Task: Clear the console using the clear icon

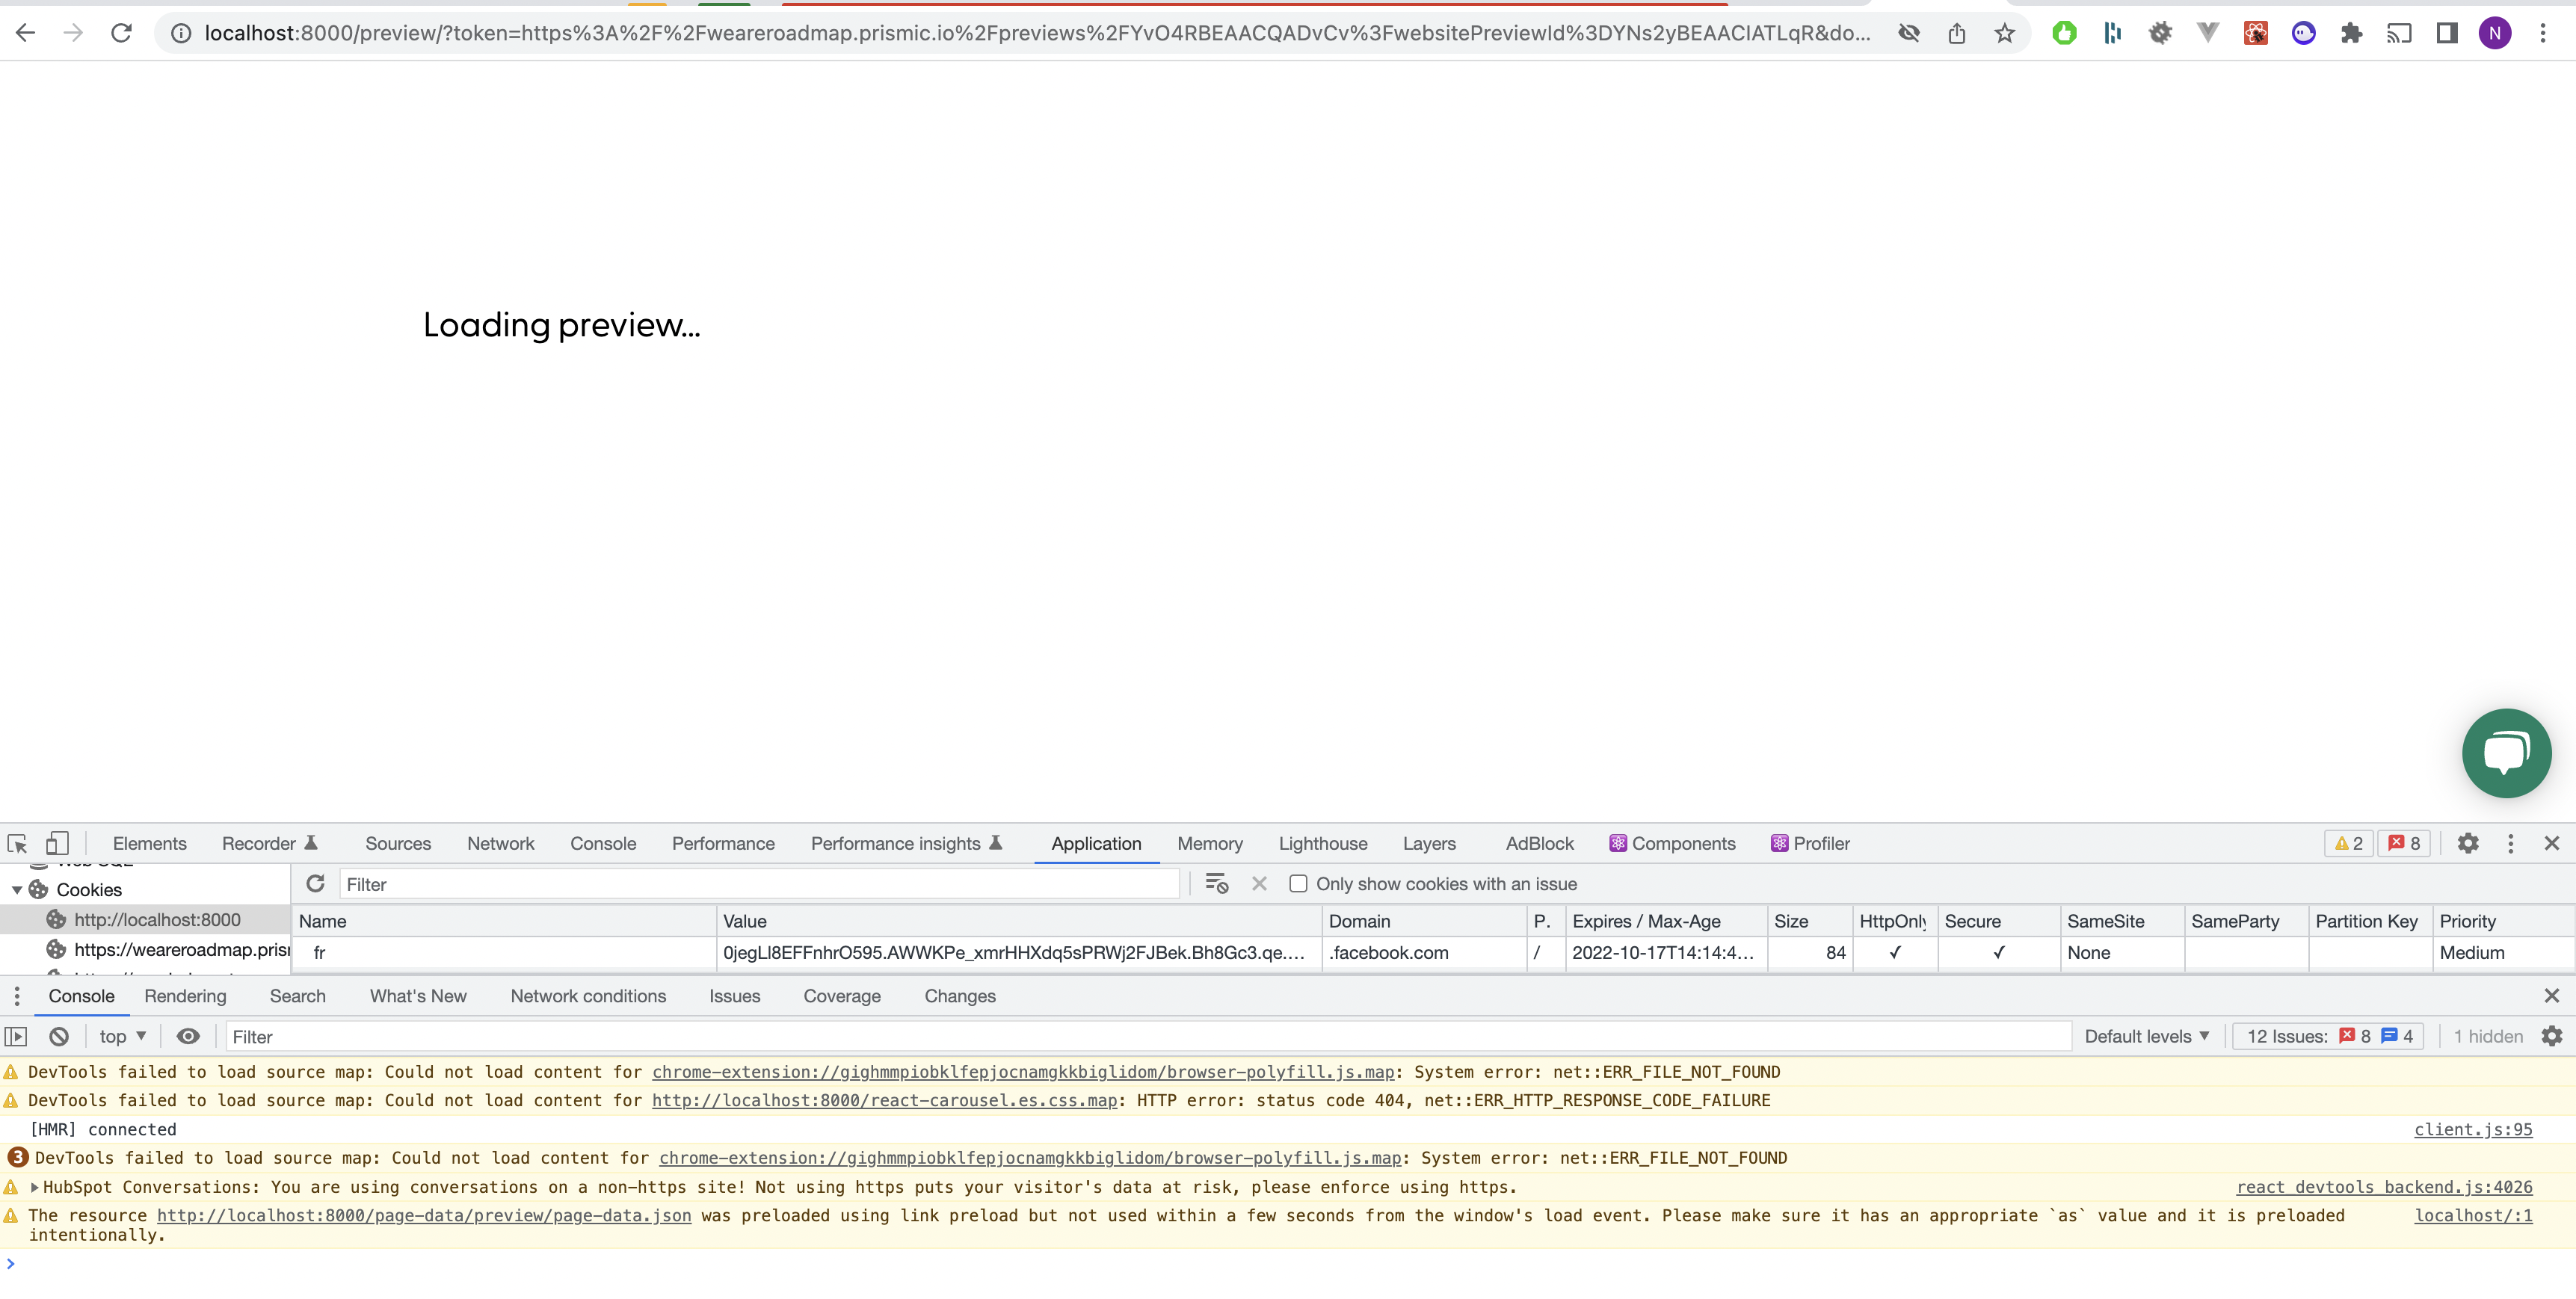Action: (x=58, y=1036)
